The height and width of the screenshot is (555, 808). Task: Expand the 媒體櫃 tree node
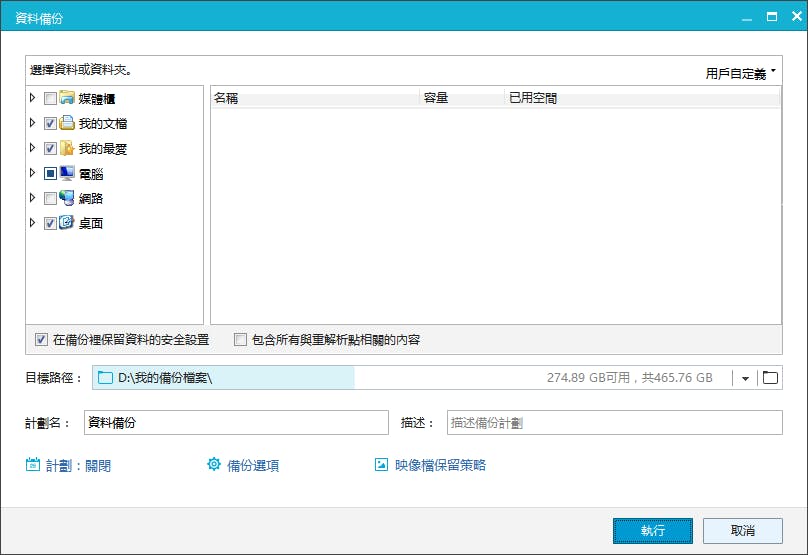coord(32,97)
